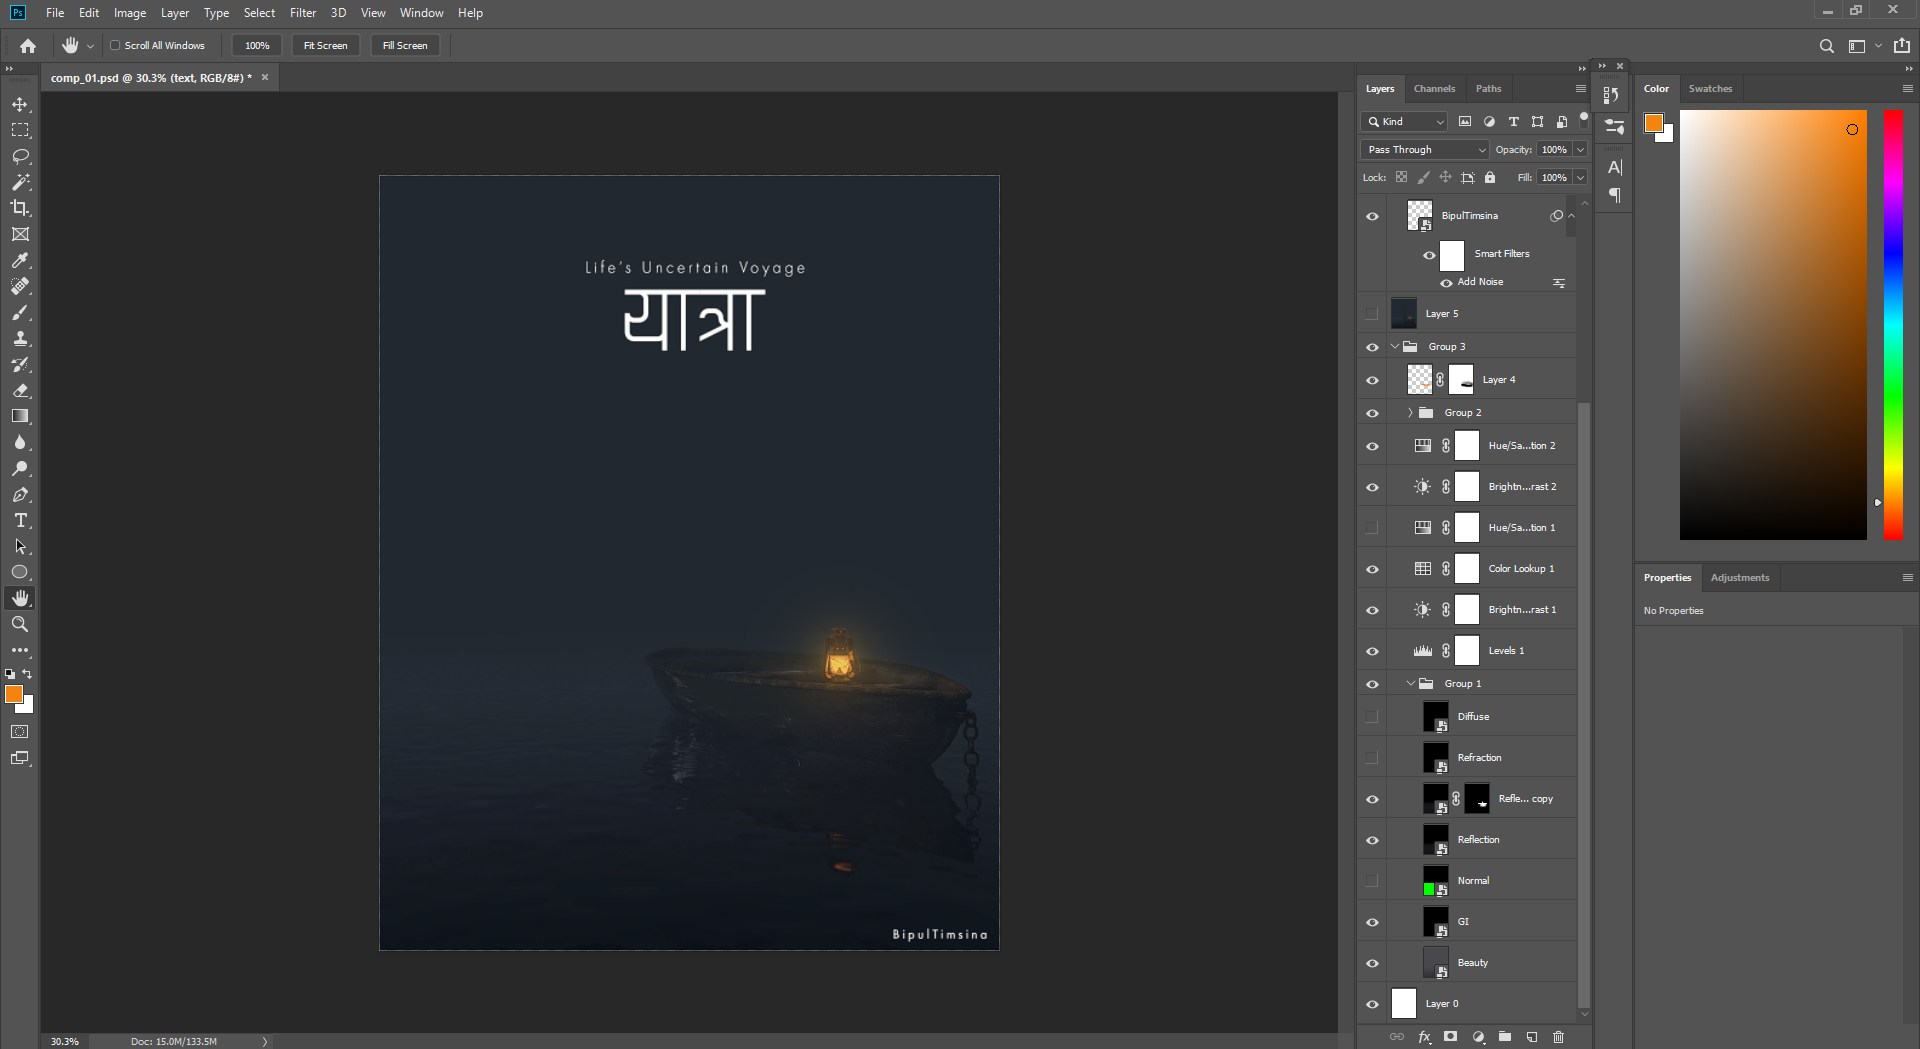Click the Share icon at top right
This screenshot has height=1049, width=1920.
[1902, 45]
